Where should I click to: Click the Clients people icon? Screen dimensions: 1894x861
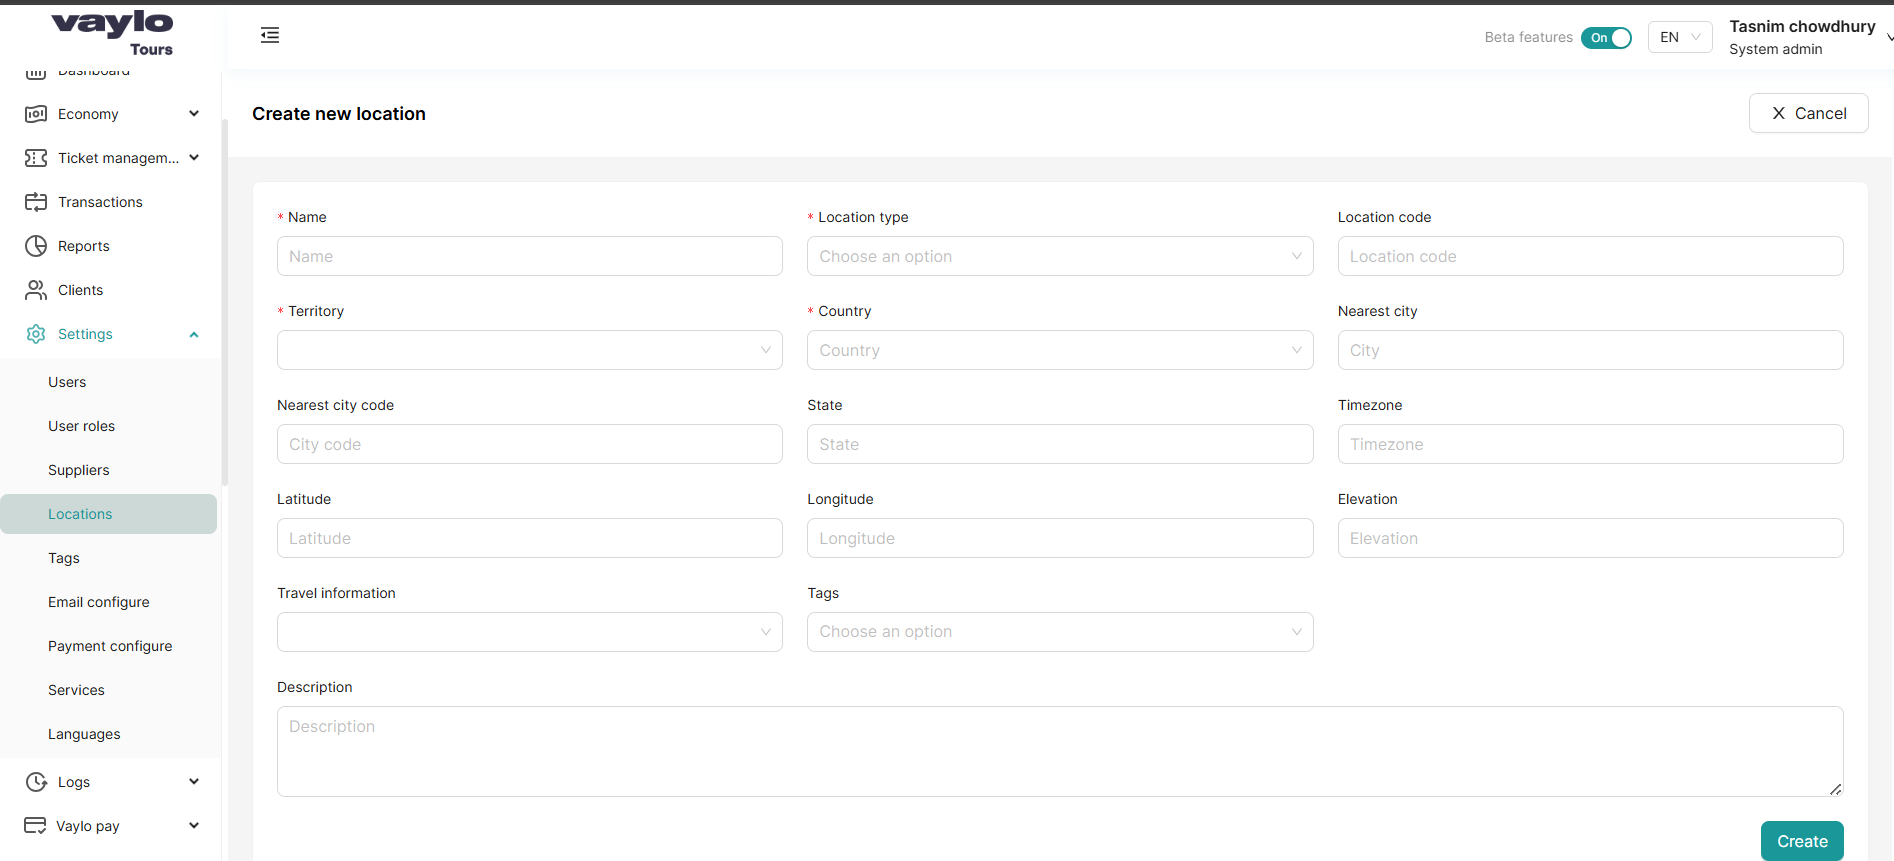36,290
